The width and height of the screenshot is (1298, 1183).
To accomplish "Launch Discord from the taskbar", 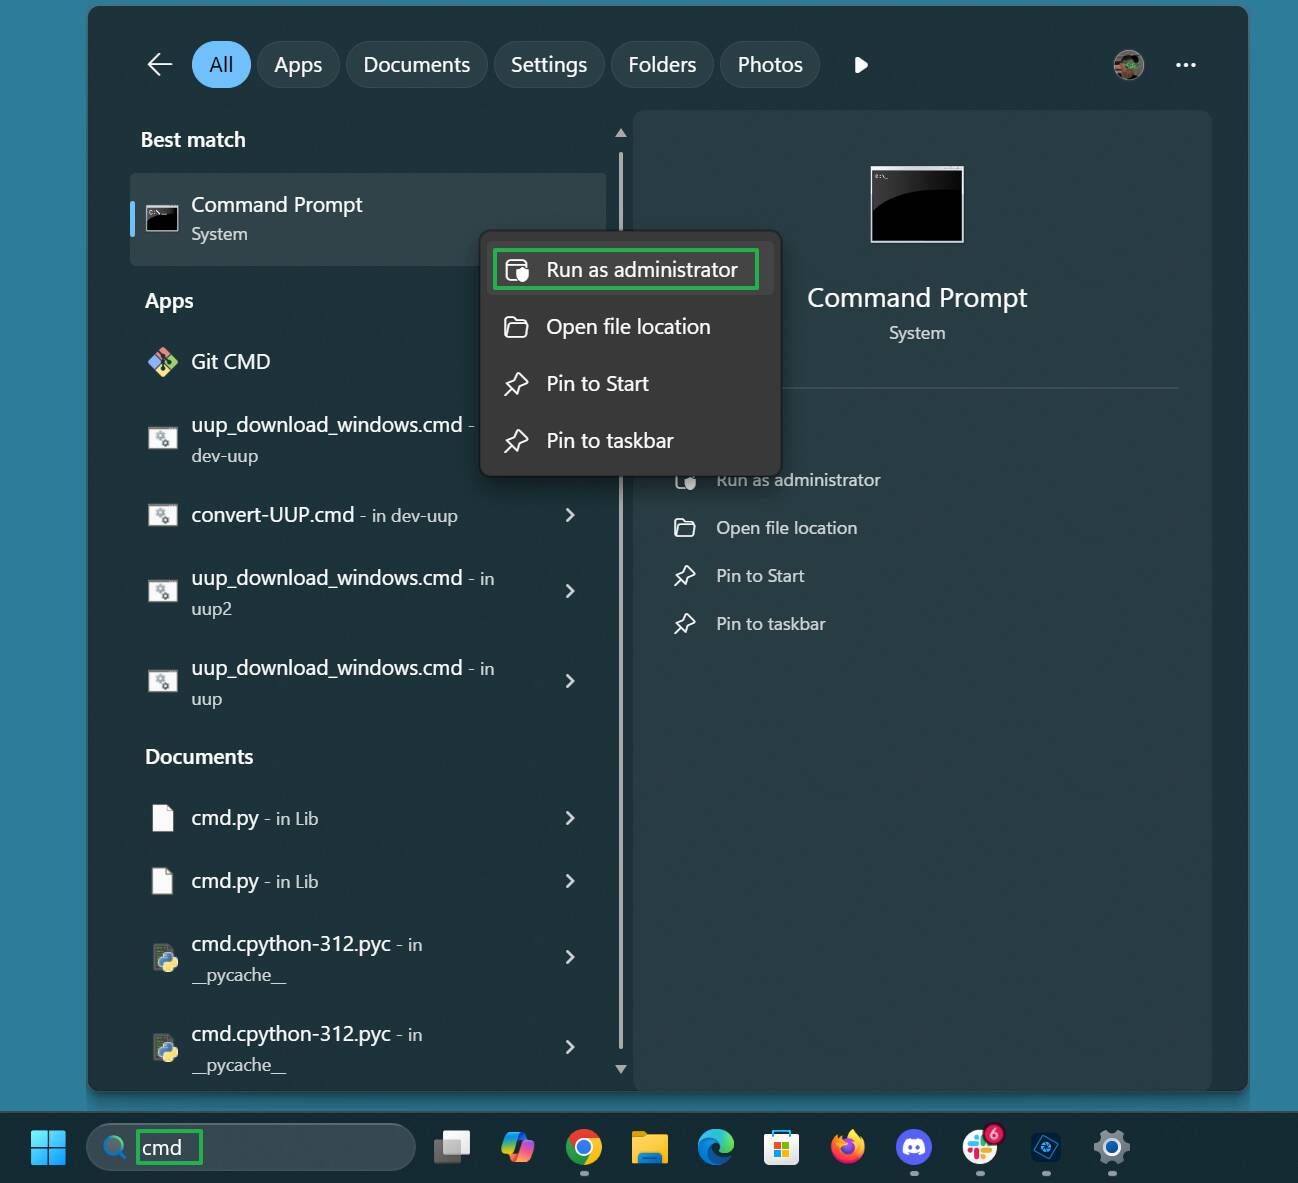I will click(x=914, y=1147).
